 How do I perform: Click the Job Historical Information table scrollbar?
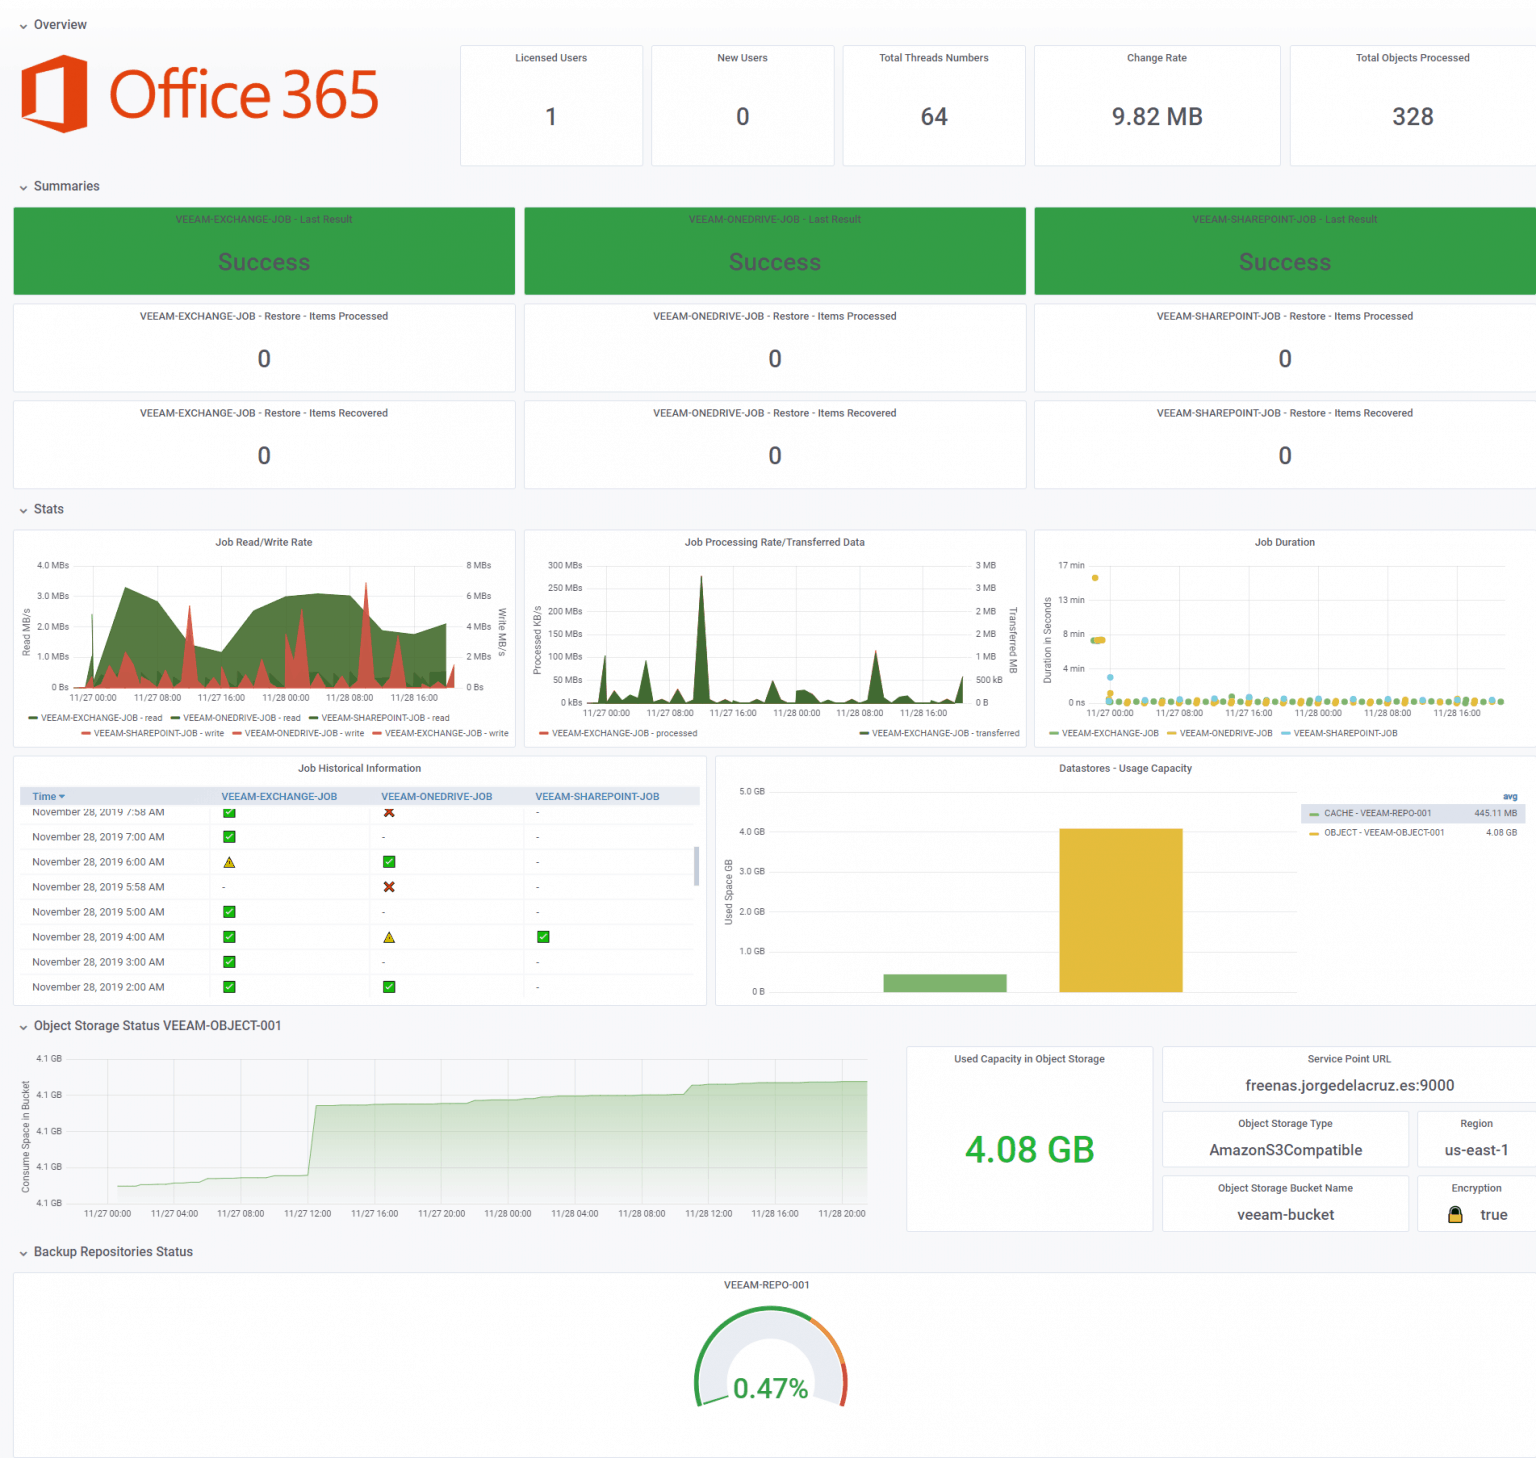[x=696, y=866]
